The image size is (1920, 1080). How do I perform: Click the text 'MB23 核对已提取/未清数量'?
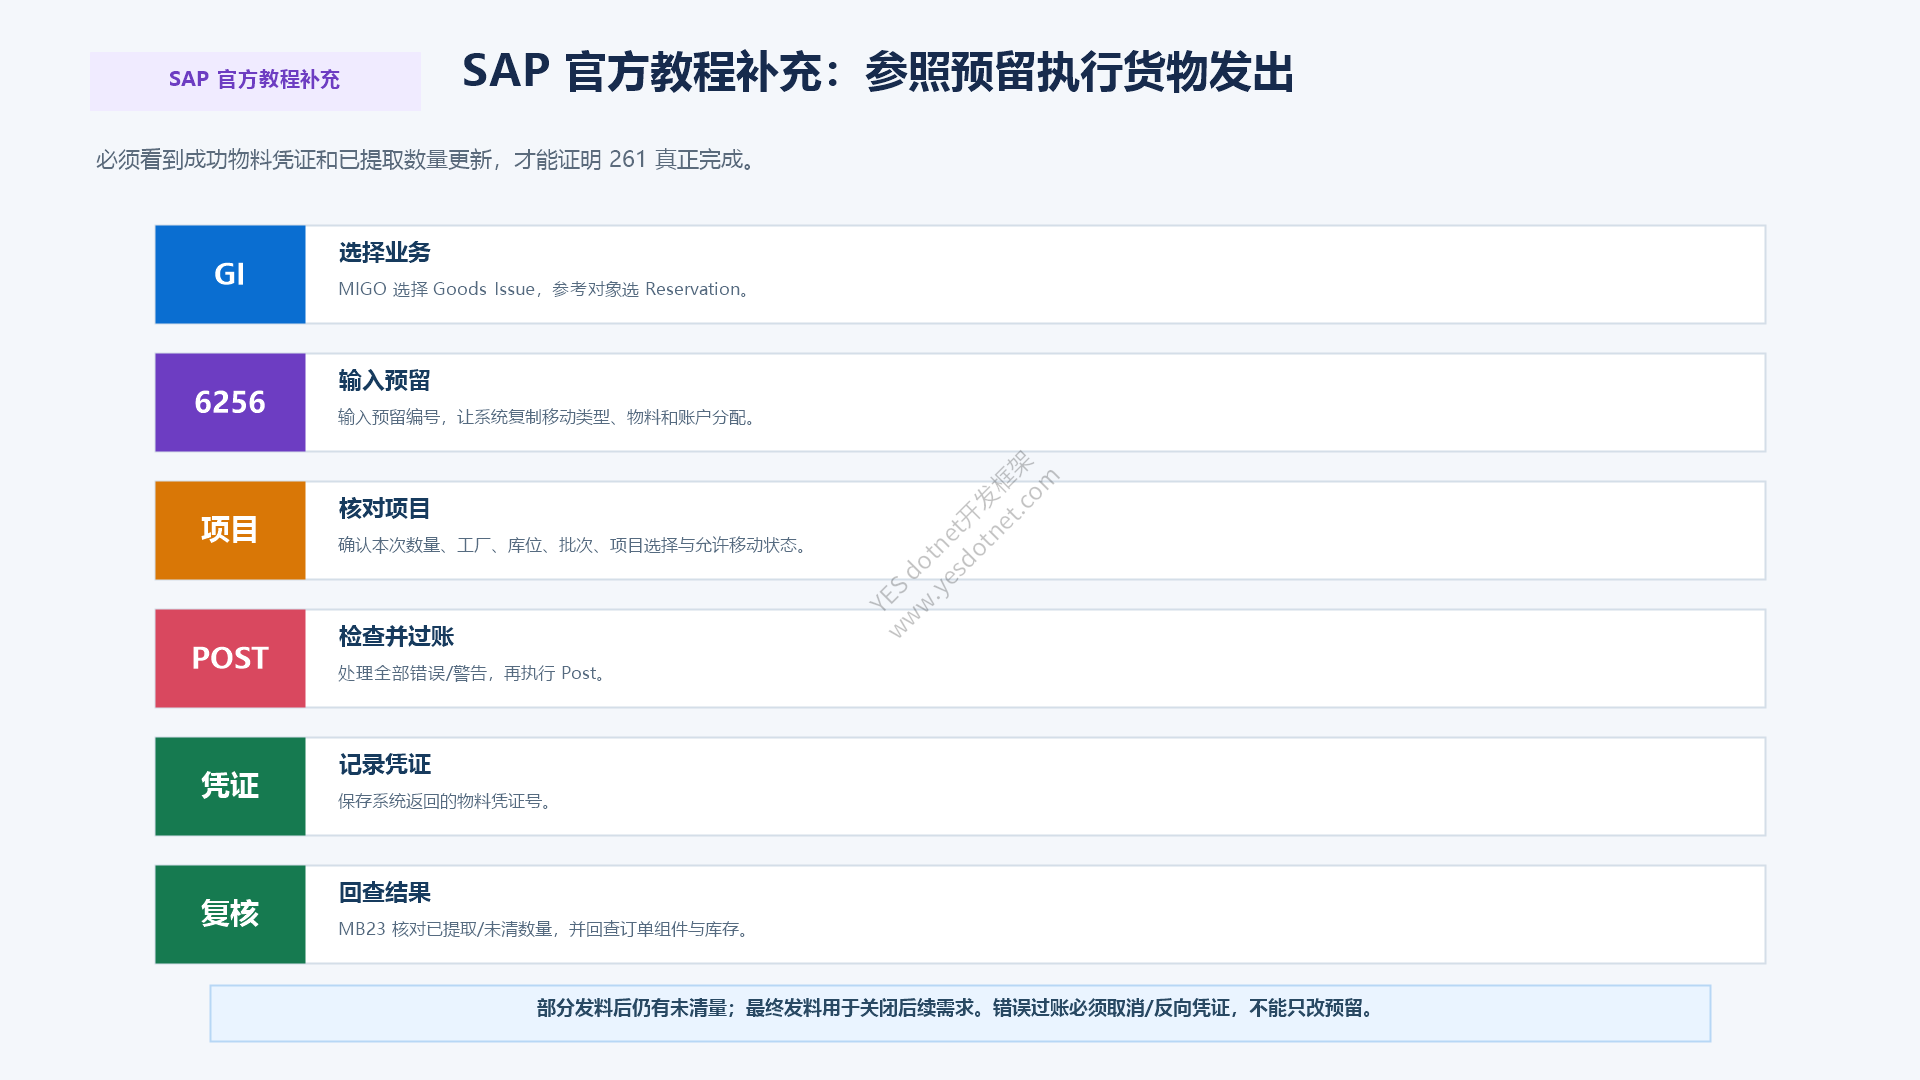click(x=445, y=929)
